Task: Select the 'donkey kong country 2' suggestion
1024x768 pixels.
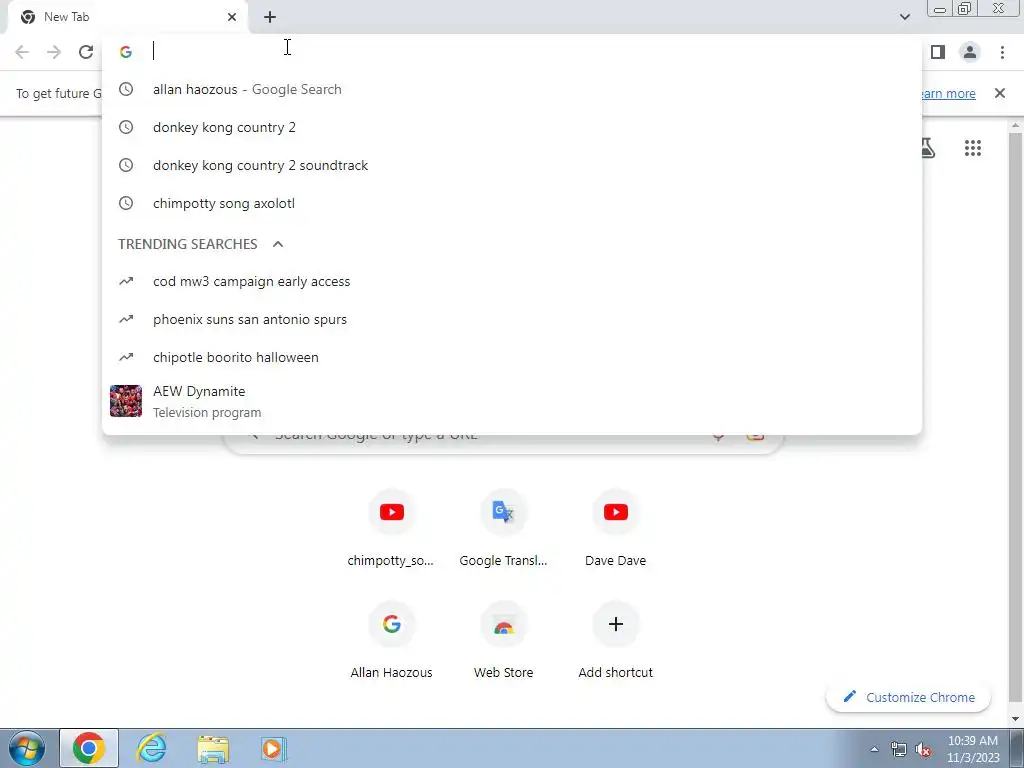Action: (512, 127)
